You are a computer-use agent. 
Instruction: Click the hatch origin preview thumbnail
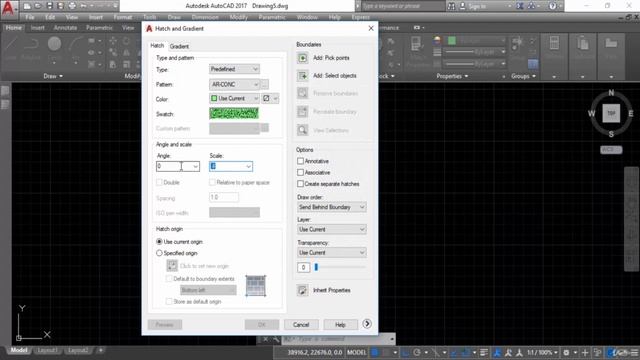[x=256, y=286]
